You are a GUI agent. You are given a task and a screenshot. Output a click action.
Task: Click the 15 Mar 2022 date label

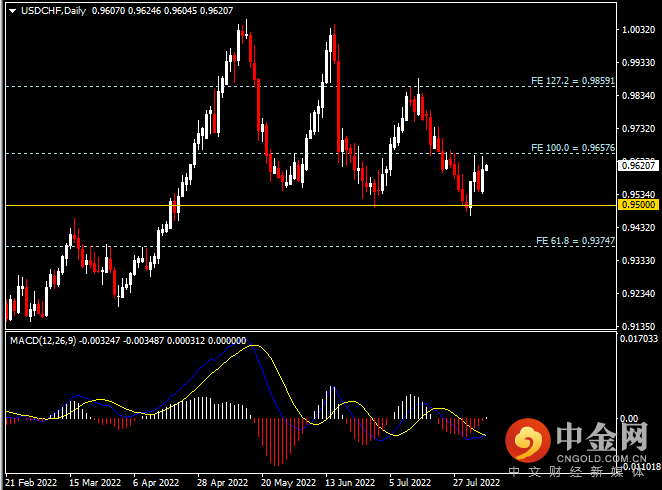[95, 482]
